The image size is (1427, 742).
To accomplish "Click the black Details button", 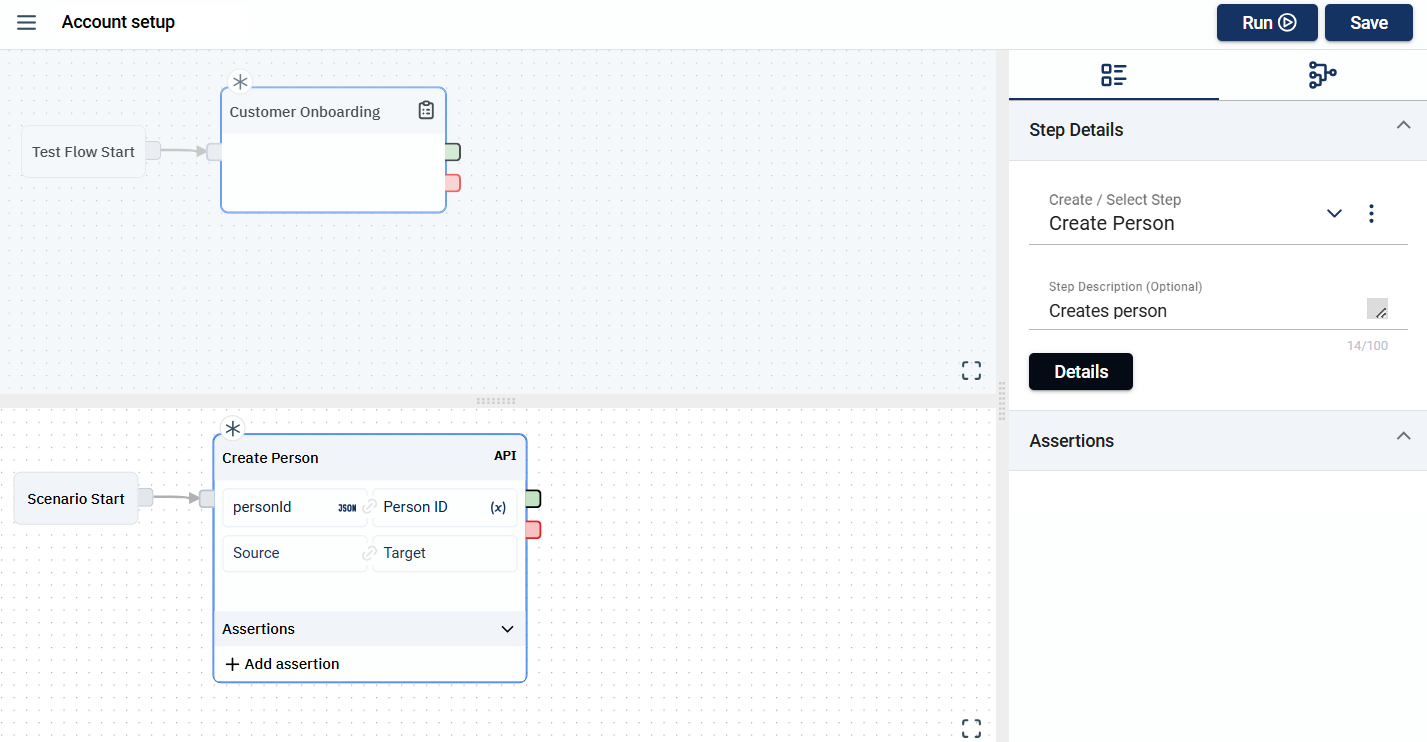I will coord(1081,371).
